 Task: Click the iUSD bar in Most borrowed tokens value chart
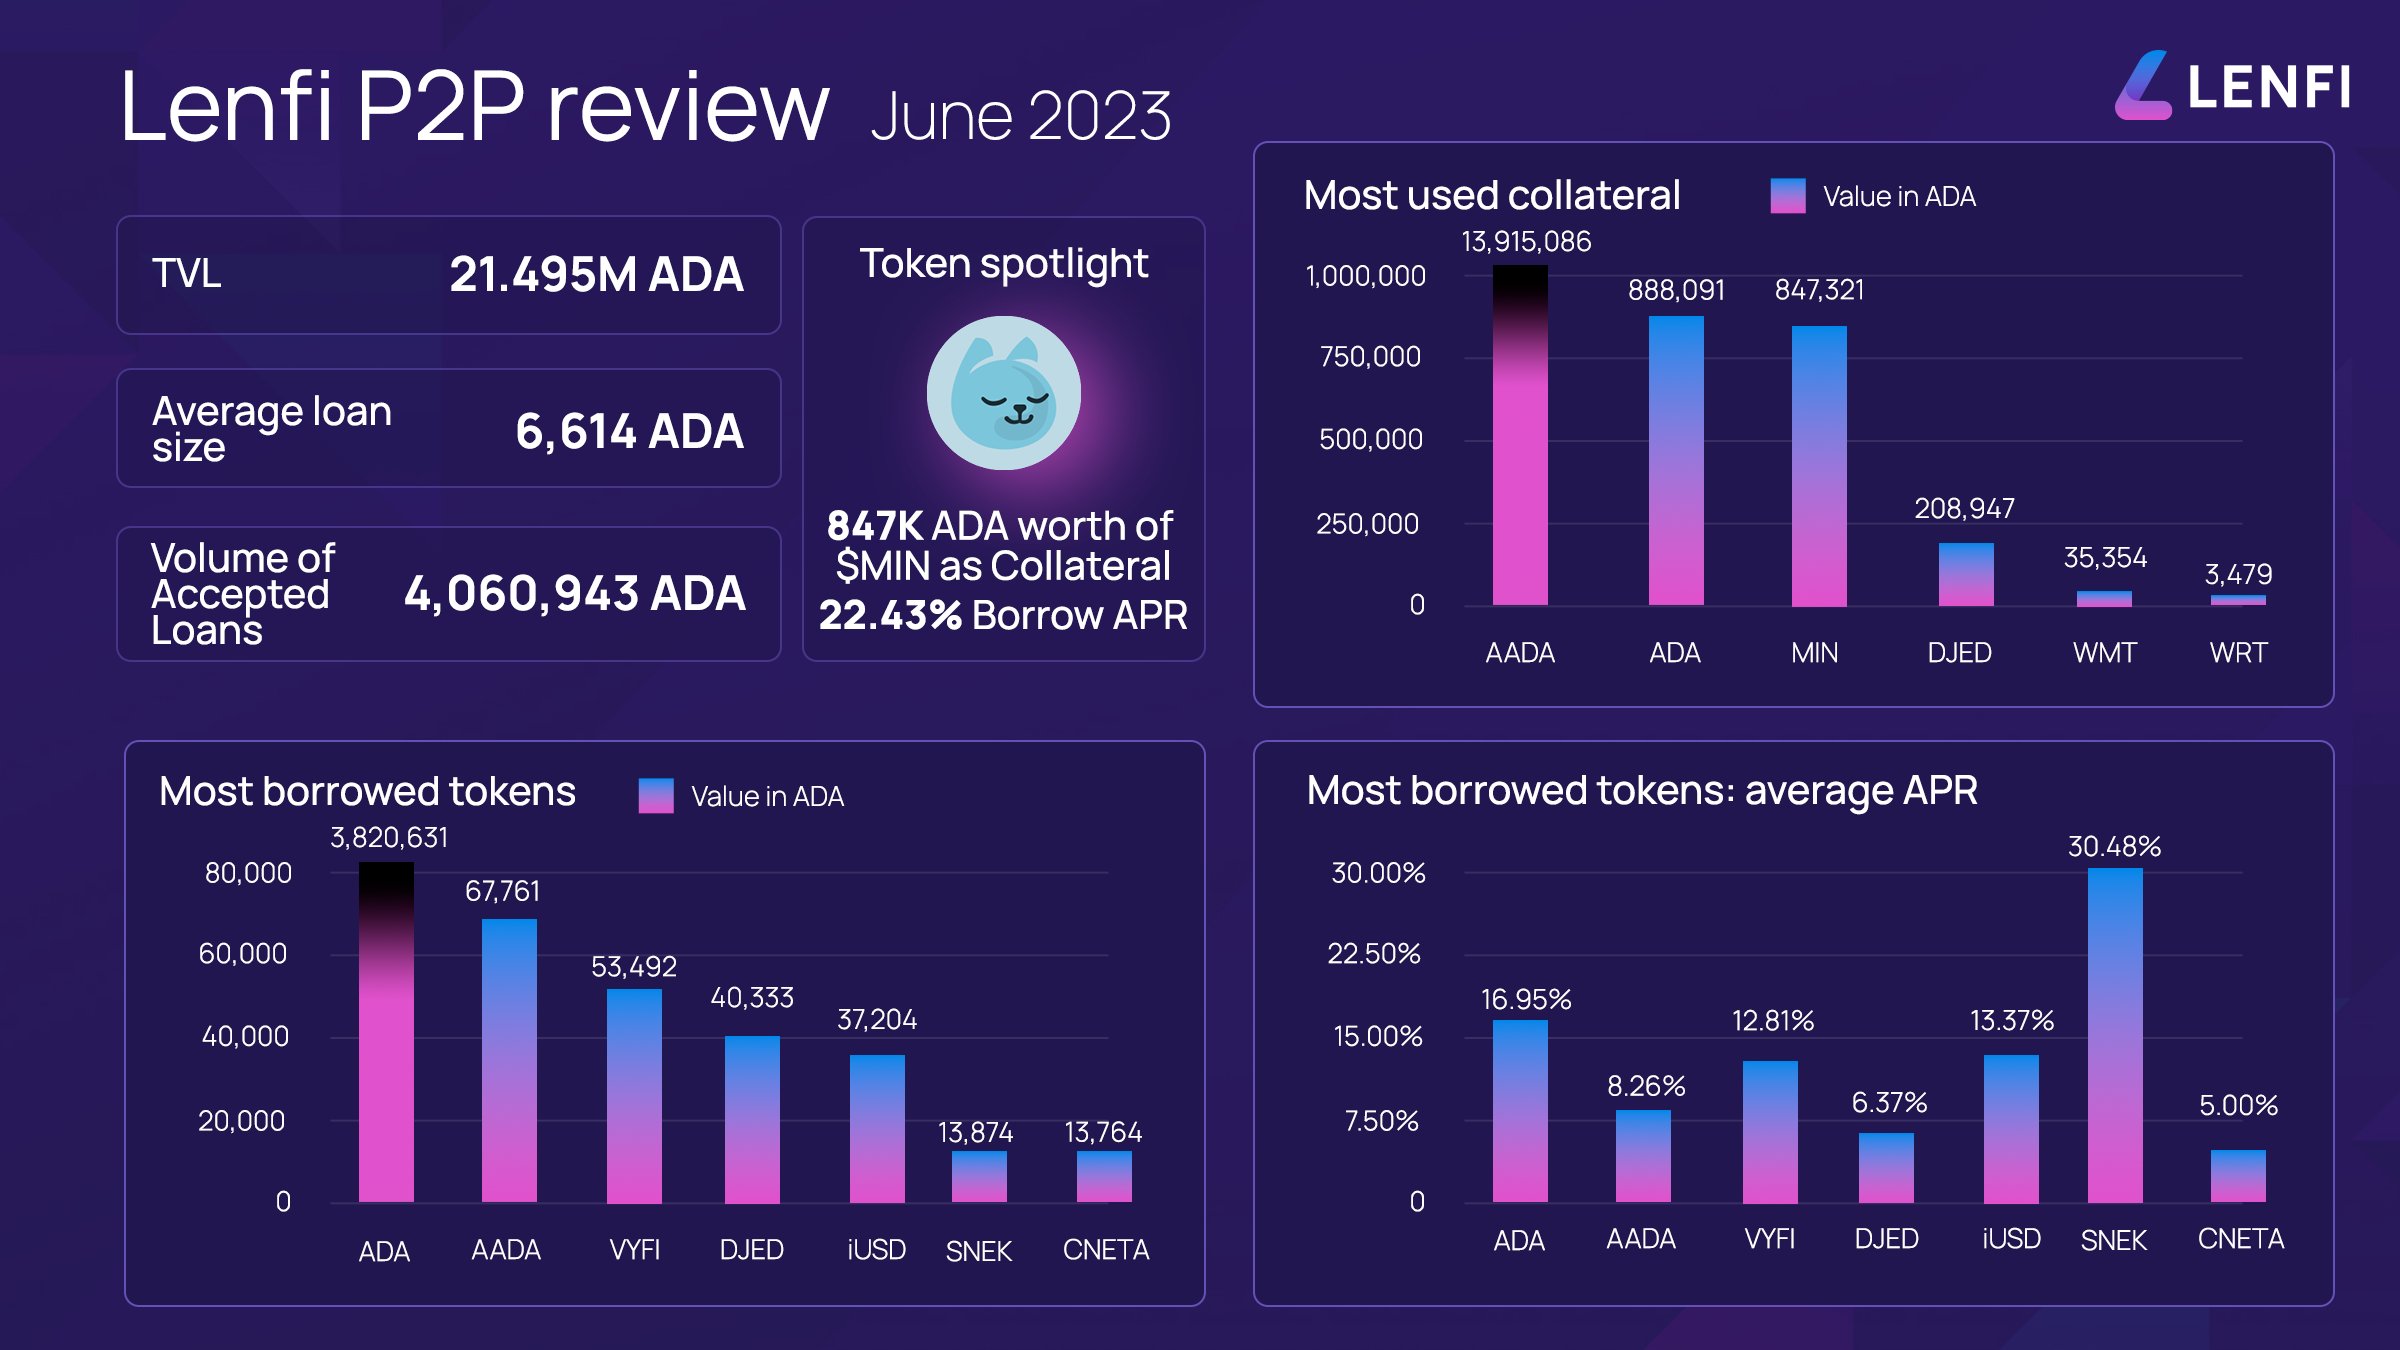877,1129
